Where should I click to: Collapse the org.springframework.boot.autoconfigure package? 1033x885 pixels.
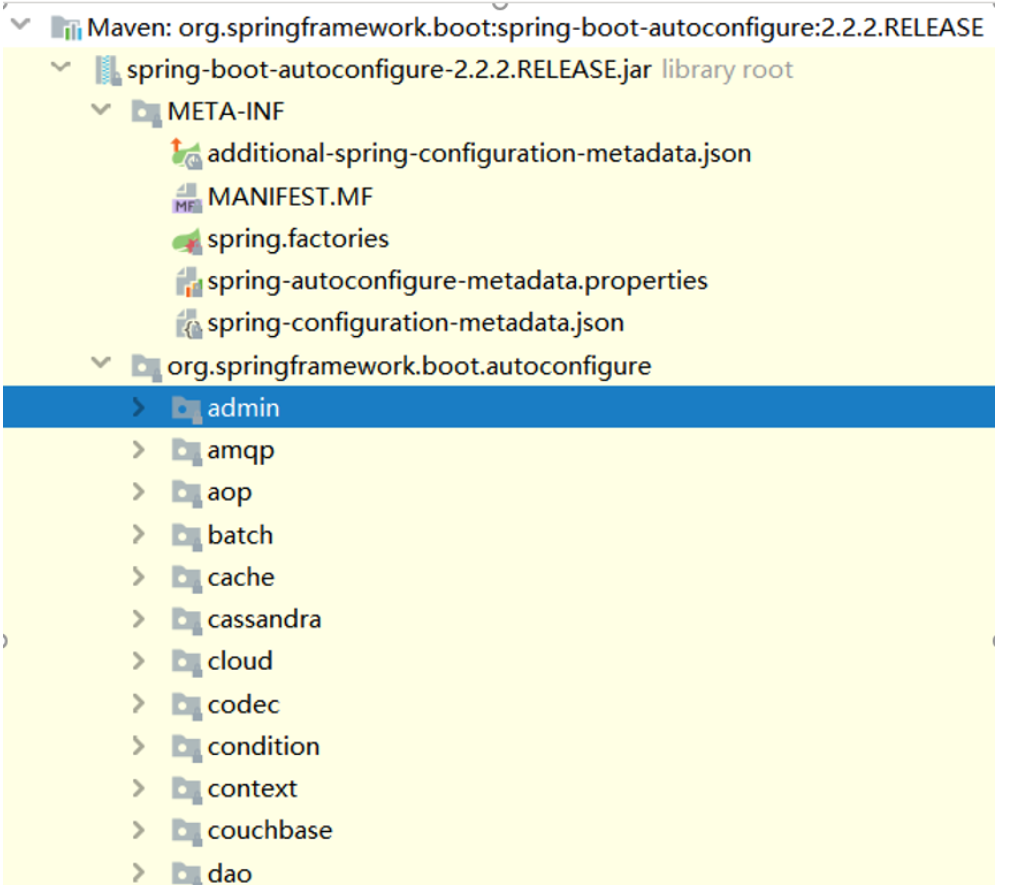101,363
